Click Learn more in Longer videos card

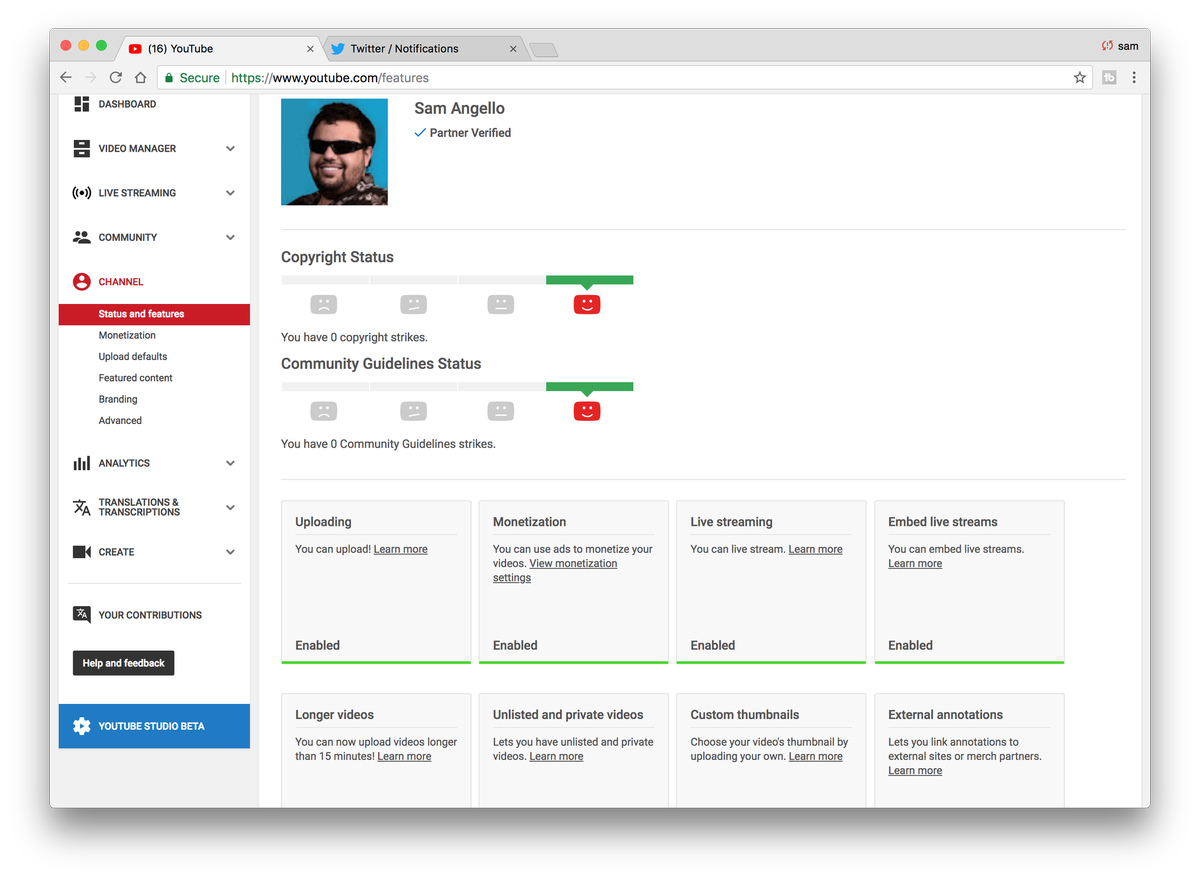tap(404, 756)
